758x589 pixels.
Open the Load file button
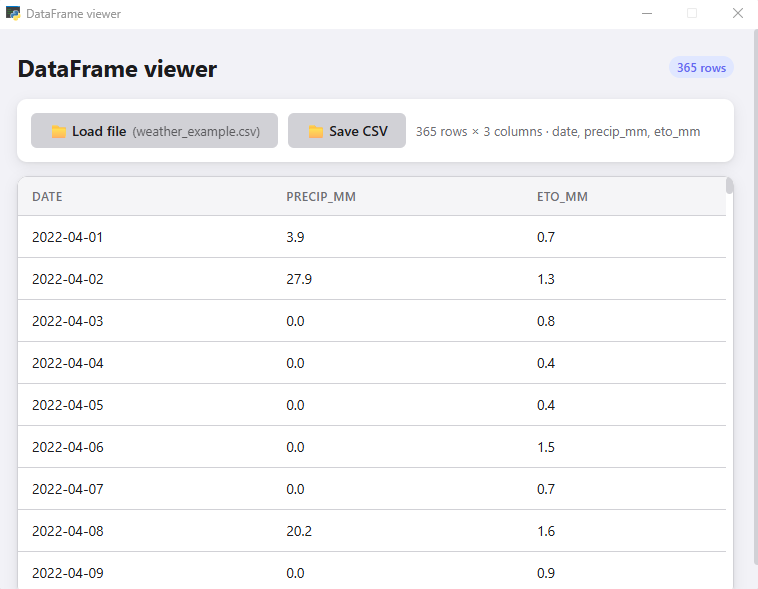click(154, 131)
